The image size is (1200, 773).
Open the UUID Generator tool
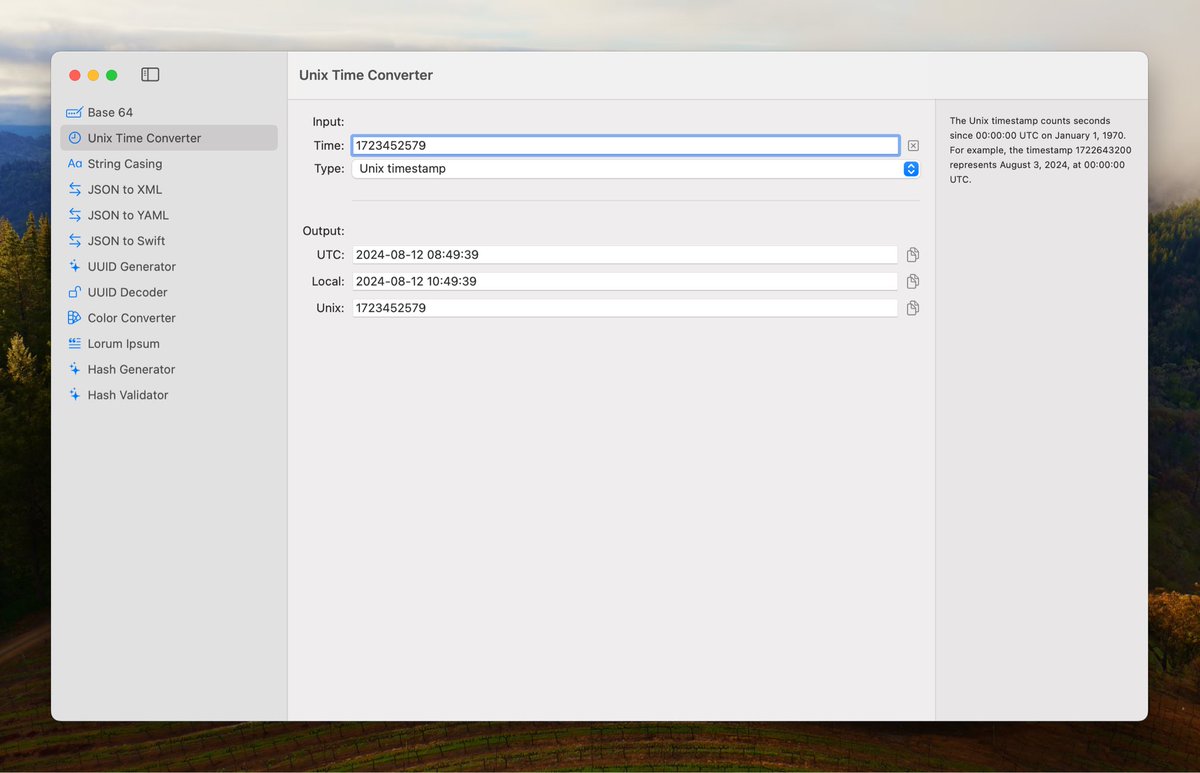coord(169,267)
